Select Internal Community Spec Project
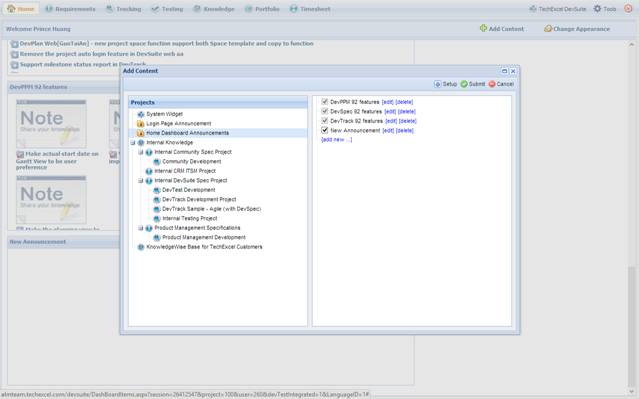 click(x=193, y=152)
